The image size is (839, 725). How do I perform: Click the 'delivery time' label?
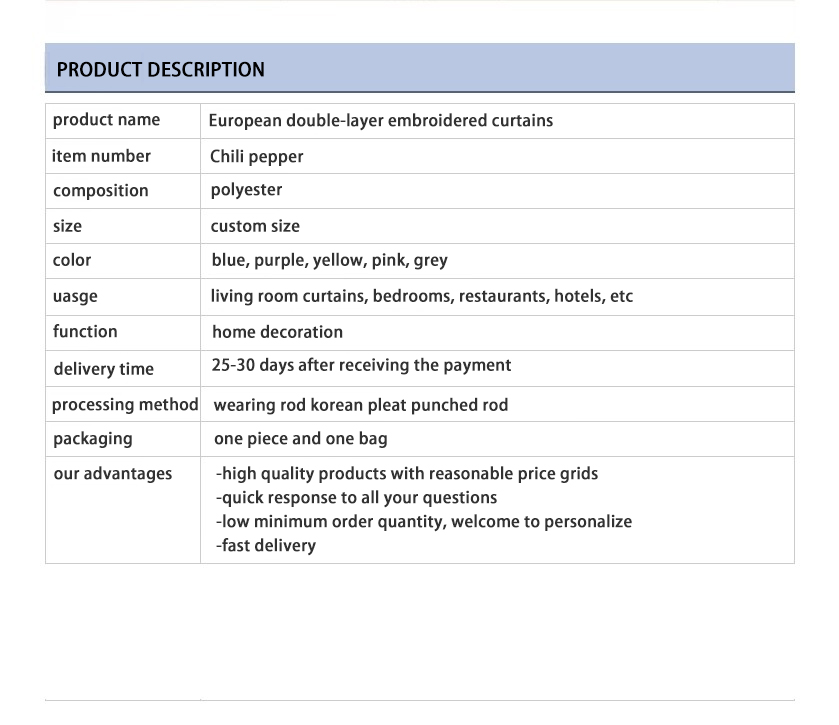(103, 369)
